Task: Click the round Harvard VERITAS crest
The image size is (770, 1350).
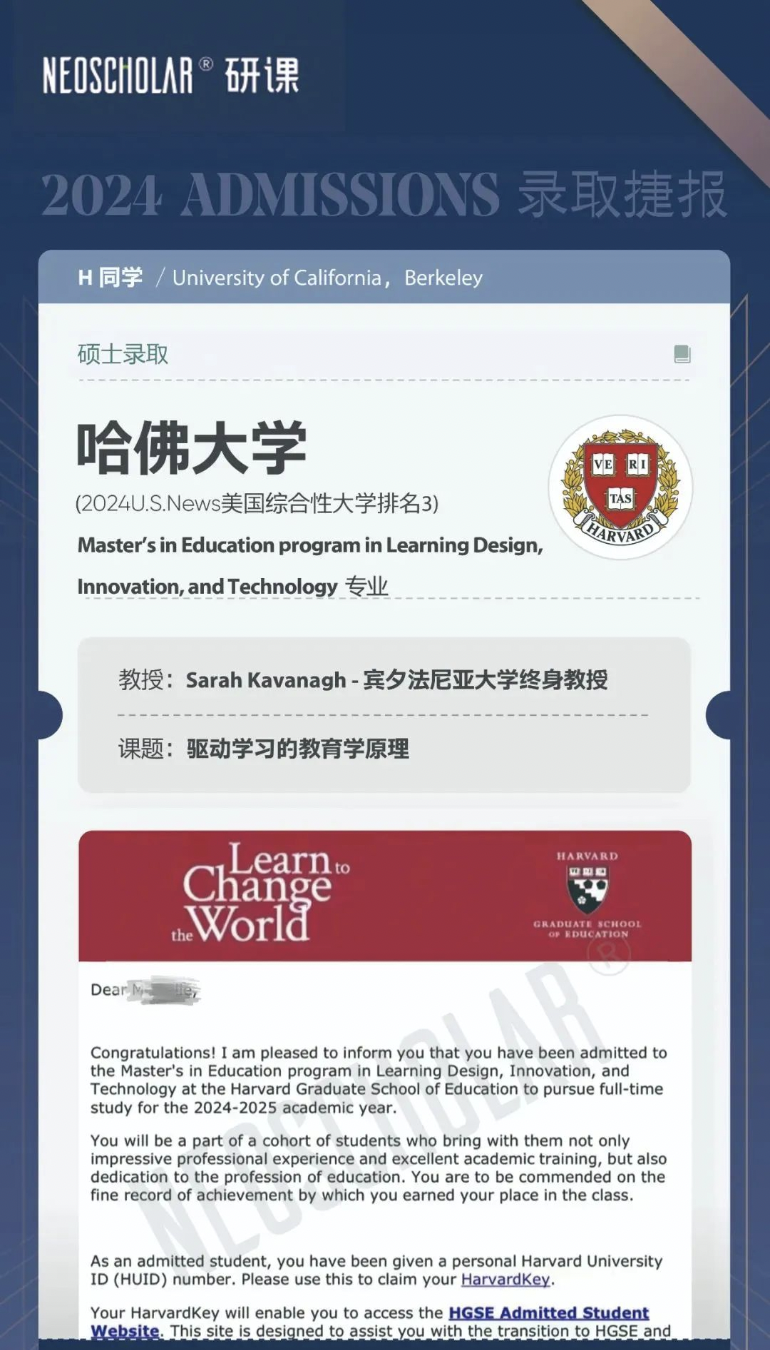Action: 621,487
